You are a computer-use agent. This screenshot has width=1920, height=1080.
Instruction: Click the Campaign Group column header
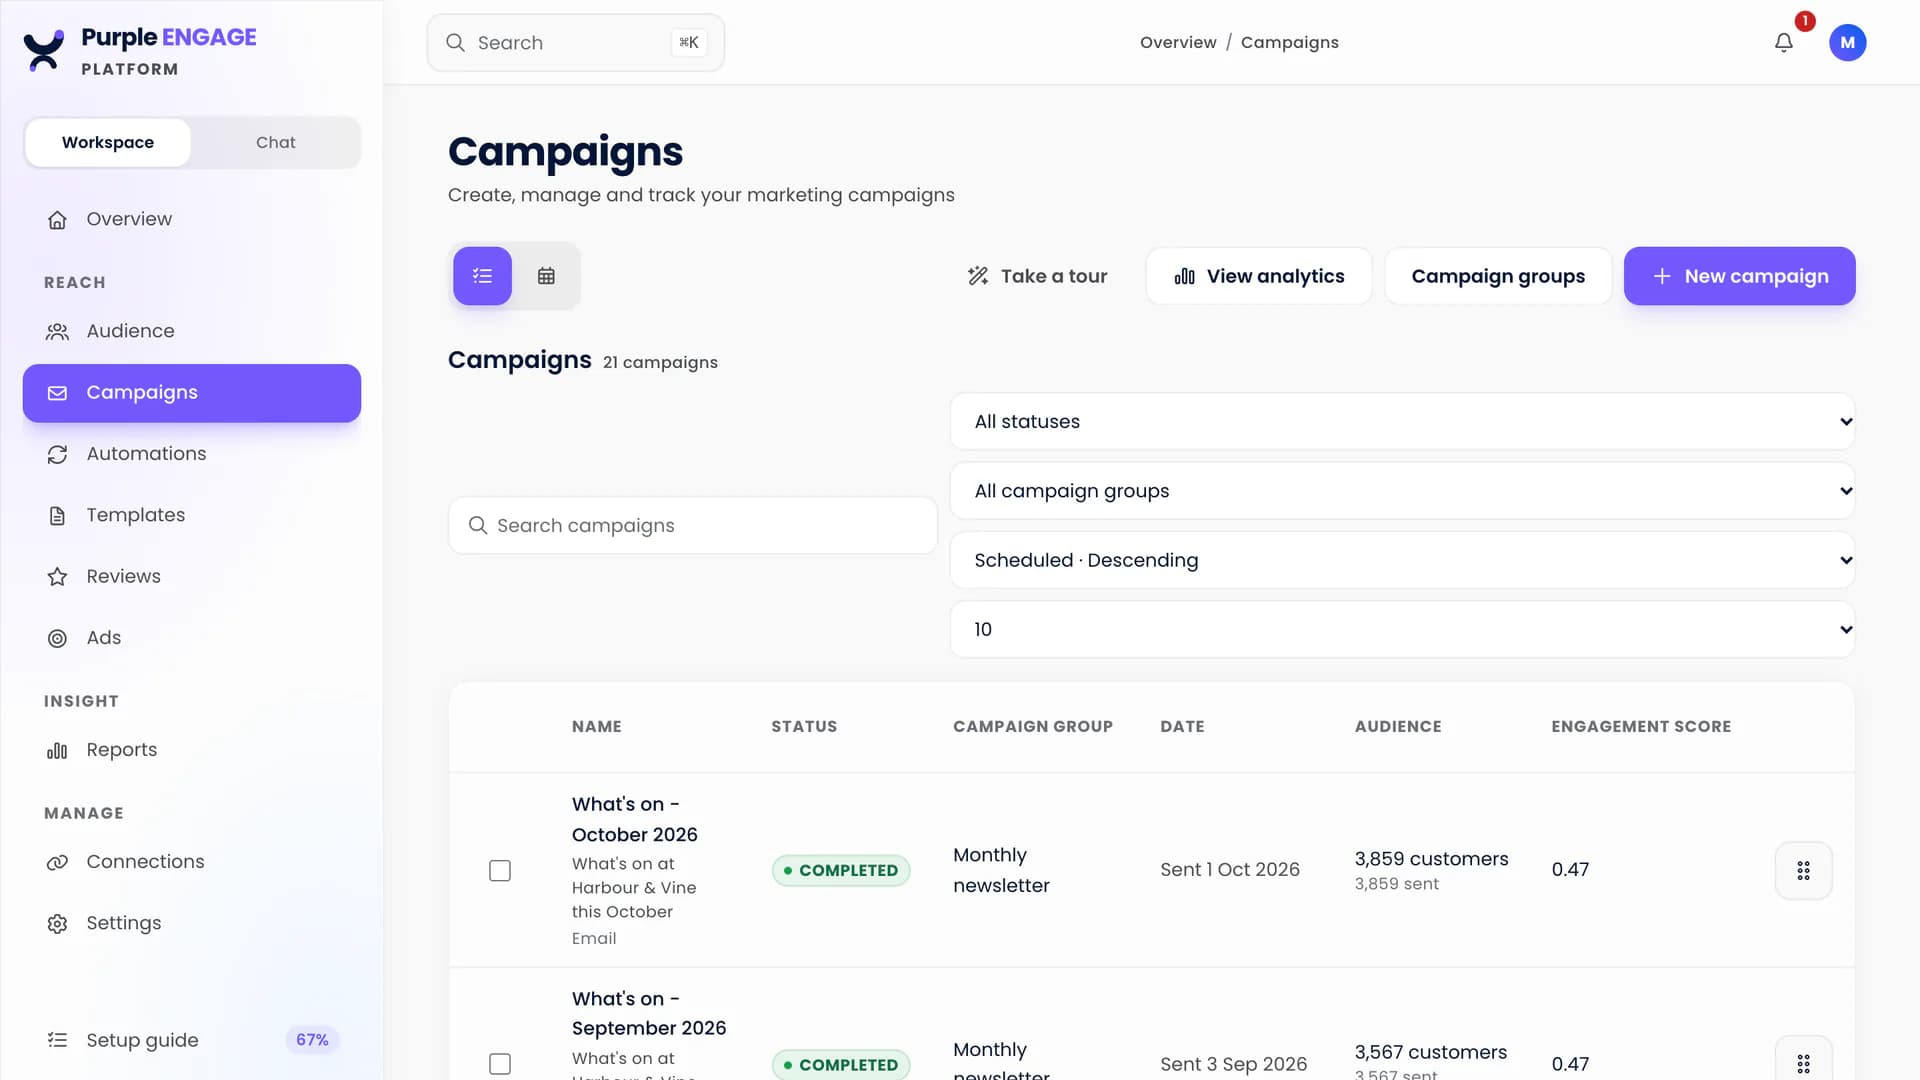1033,727
